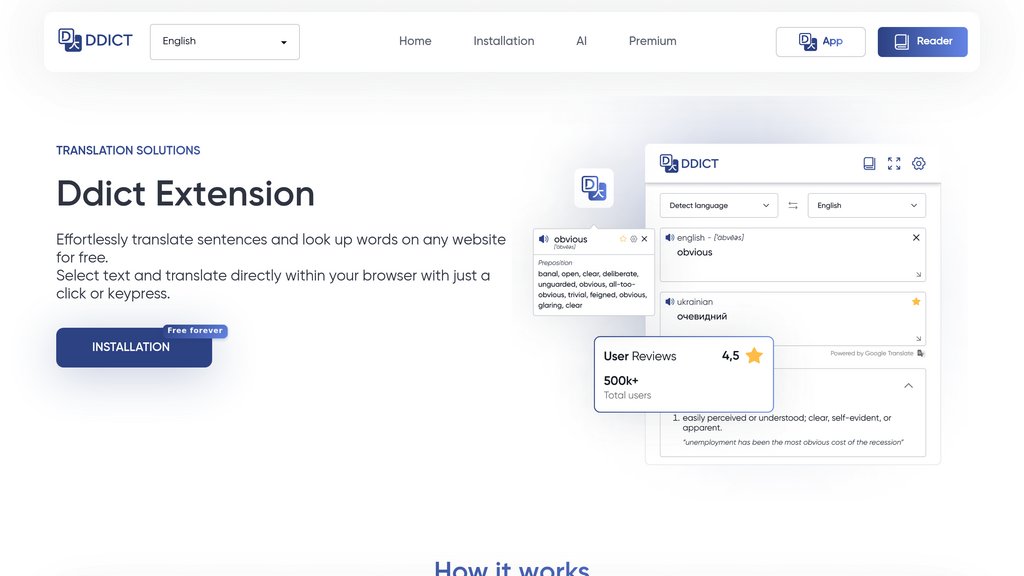The width and height of the screenshot is (1024, 576).
Task: Click the resize handle of the english box
Action: pos(918,275)
